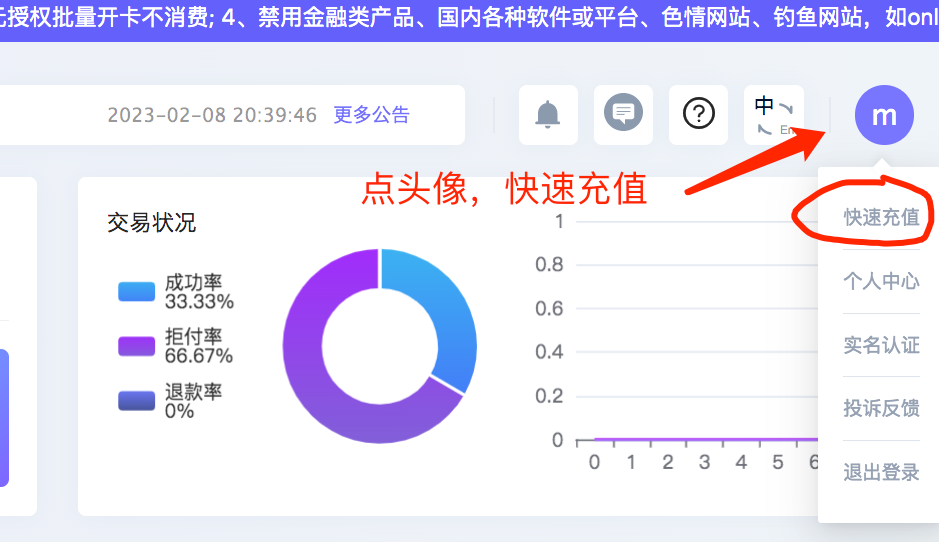Click the purple 'm' avatar
Screen dimensions: 939x542
(x=884, y=115)
